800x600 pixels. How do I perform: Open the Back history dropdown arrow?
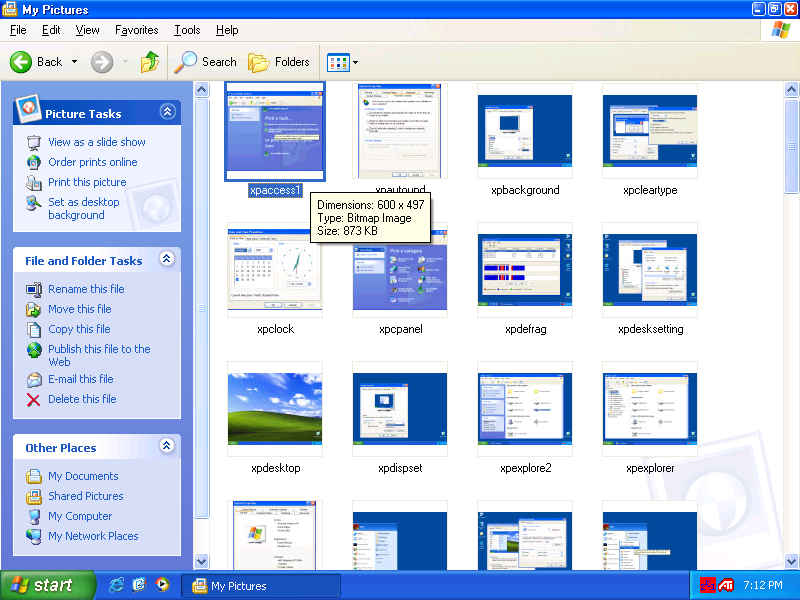click(x=74, y=62)
